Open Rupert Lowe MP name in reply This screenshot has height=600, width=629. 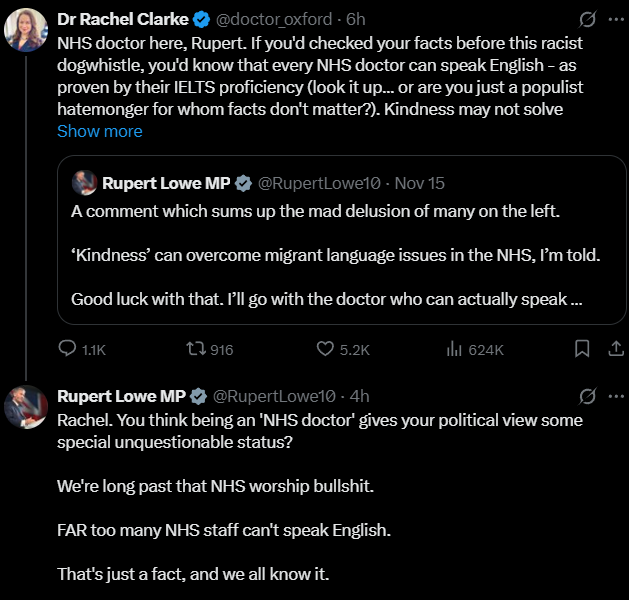tap(122, 396)
